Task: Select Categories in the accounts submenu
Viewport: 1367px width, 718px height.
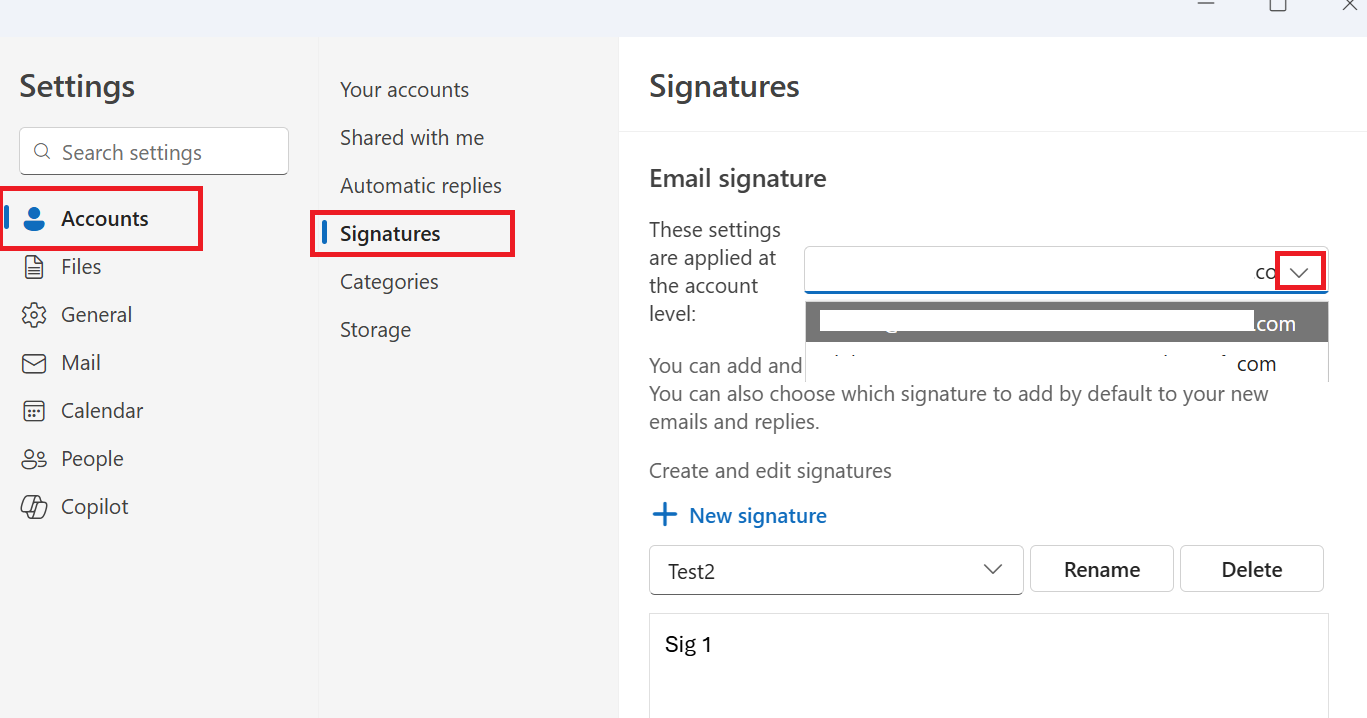Action: [389, 282]
